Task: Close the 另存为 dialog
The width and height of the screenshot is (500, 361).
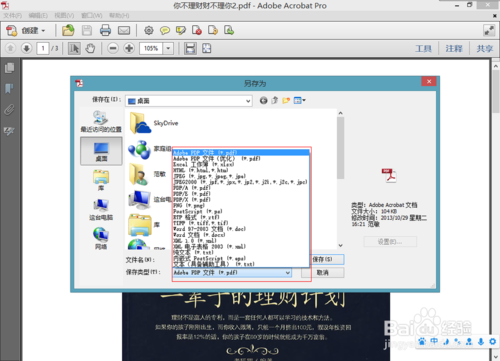Action: [x=429, y=81]
